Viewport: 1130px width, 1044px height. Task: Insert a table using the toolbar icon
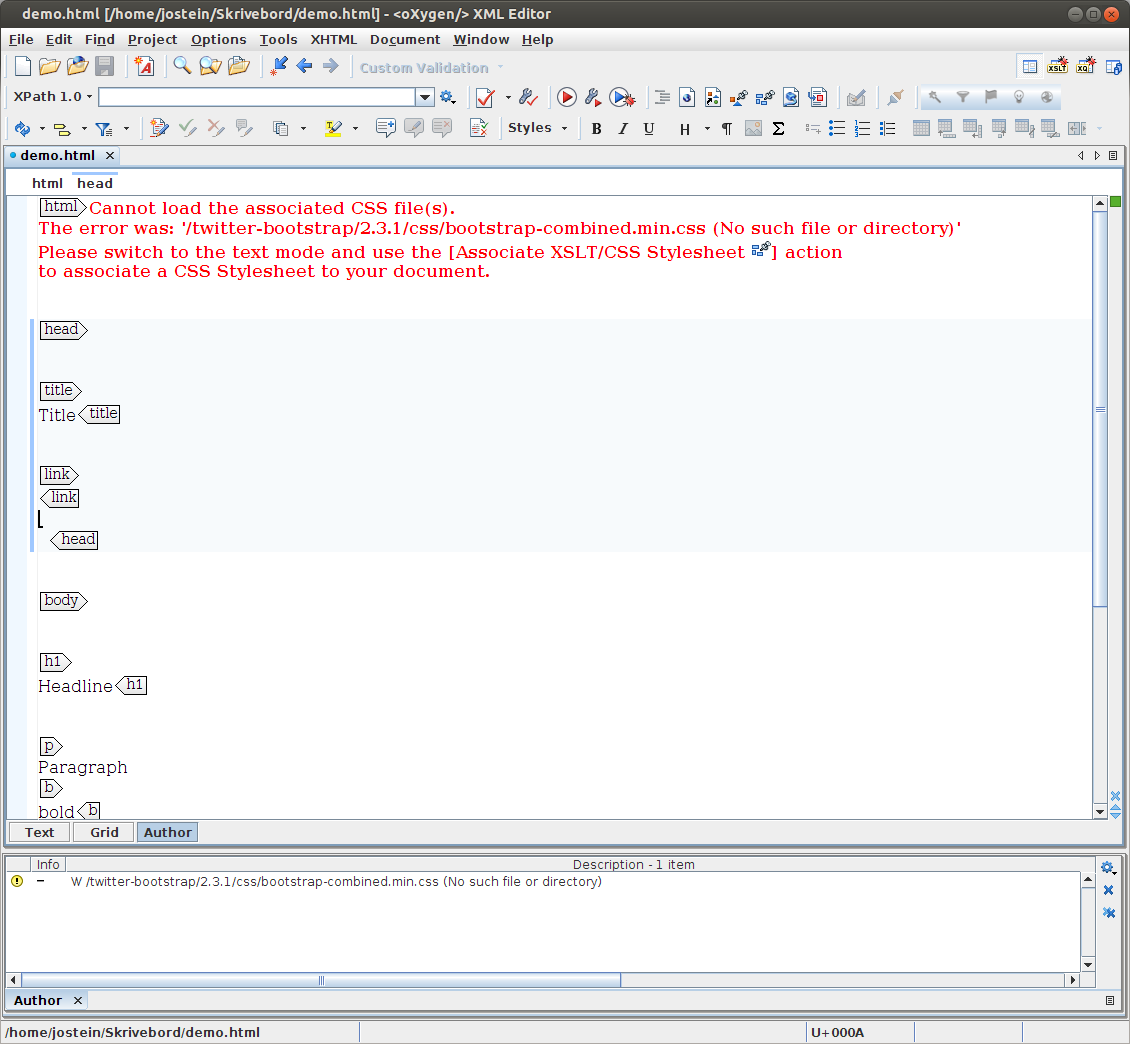tap(921, 129)
